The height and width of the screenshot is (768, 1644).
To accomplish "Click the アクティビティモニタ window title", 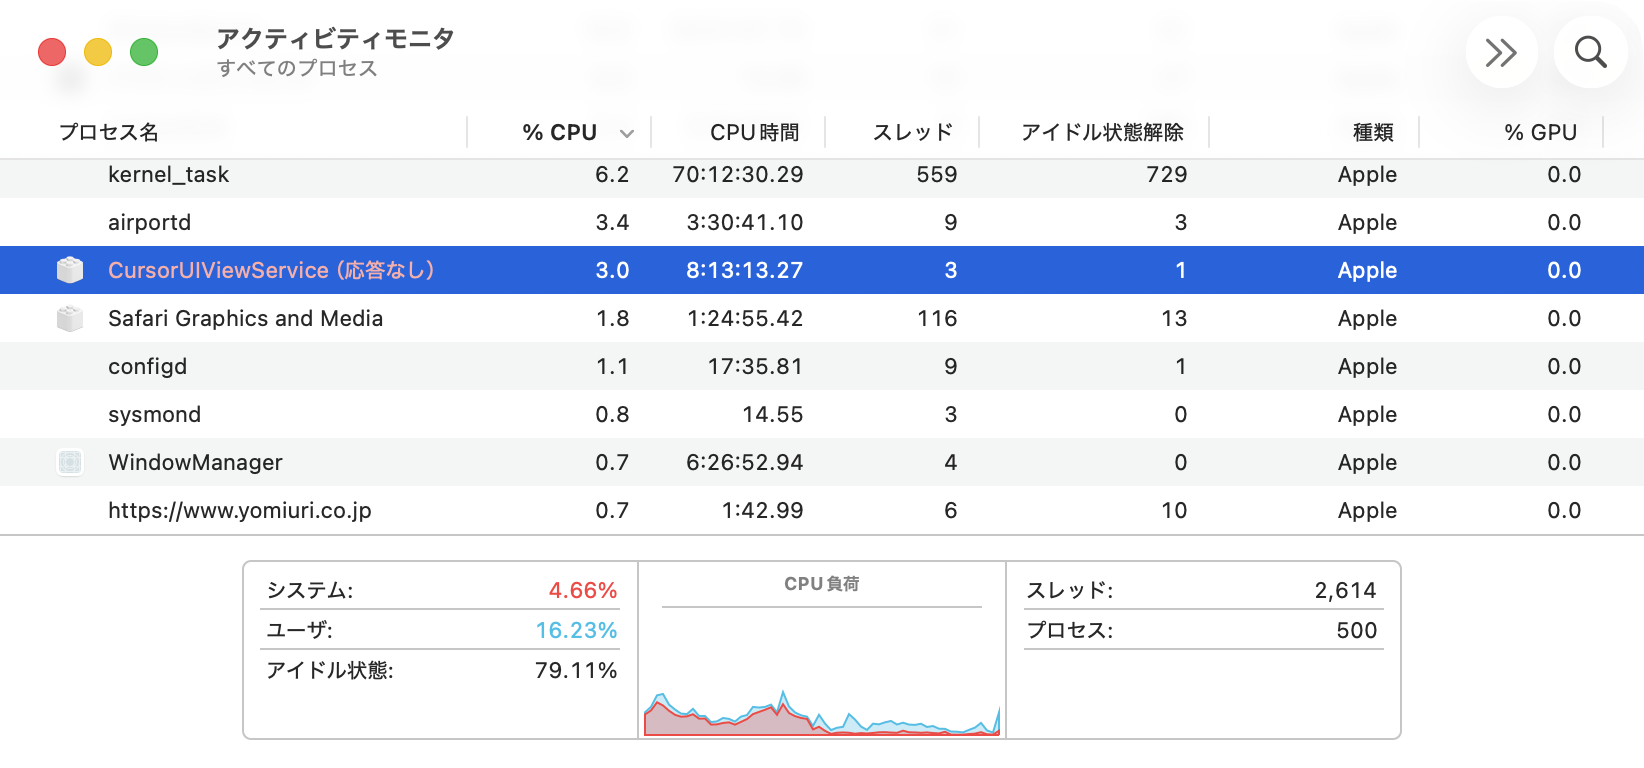I will tap(335, 38).
